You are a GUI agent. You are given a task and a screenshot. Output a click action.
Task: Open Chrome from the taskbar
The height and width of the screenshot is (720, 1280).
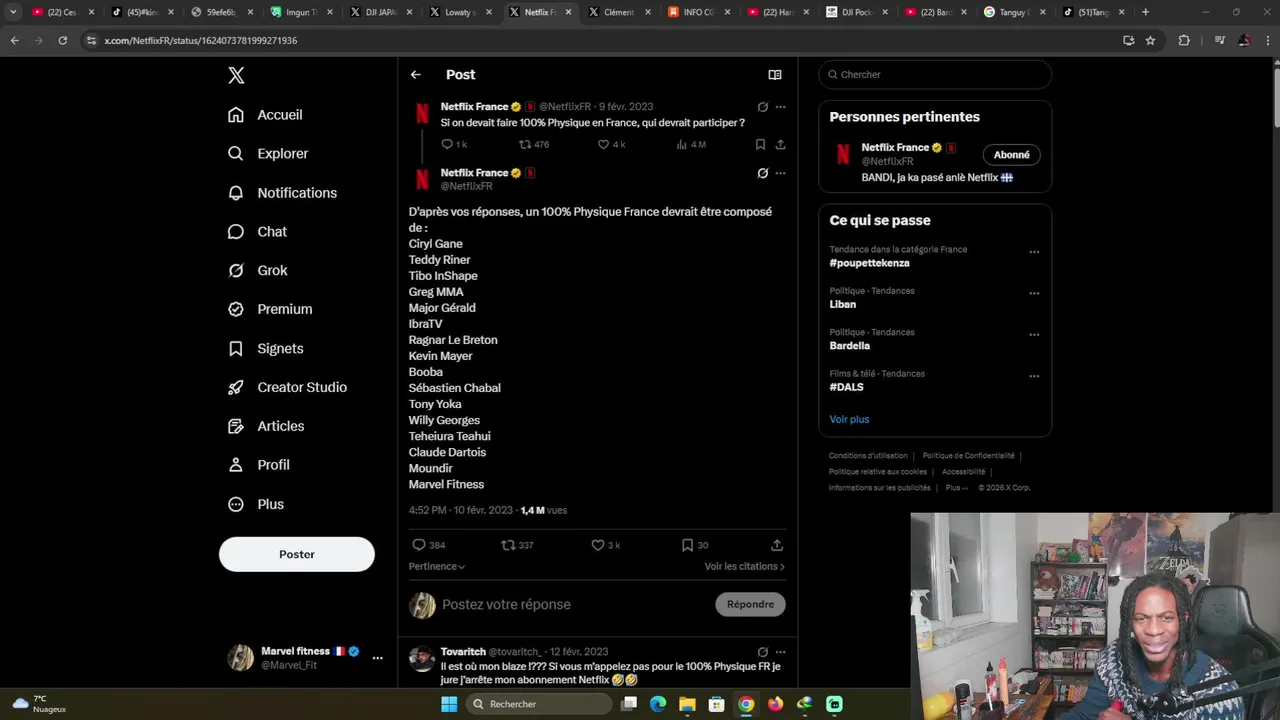[746, 704]
